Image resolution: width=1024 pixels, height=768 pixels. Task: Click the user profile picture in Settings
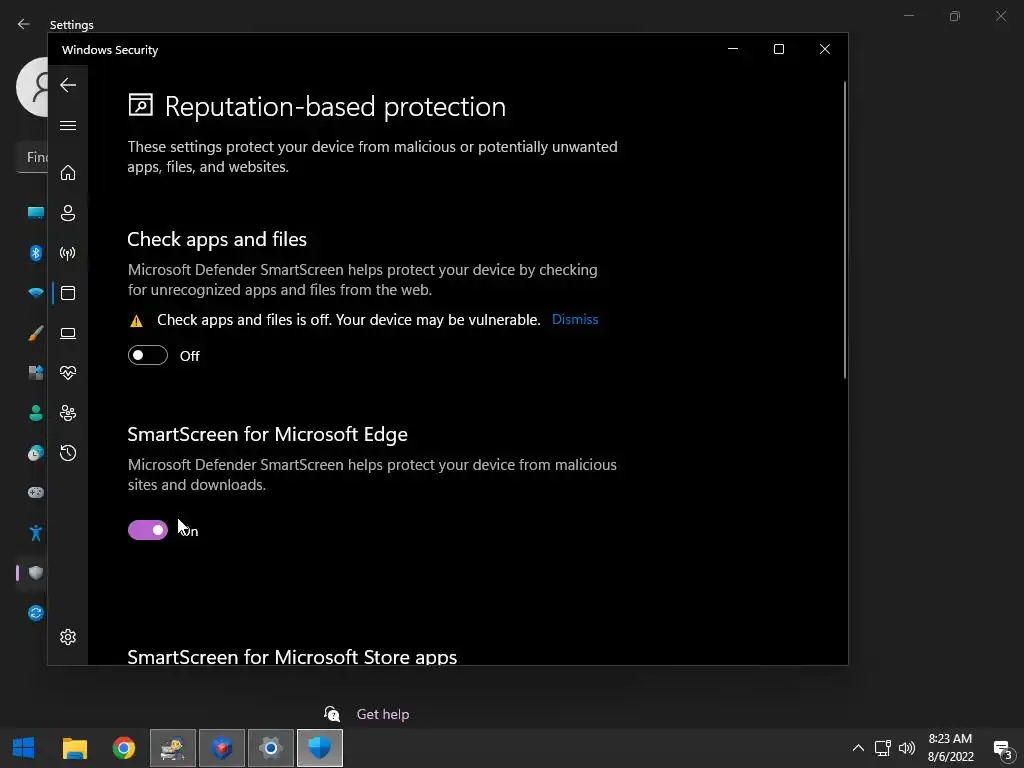(33, 87)
